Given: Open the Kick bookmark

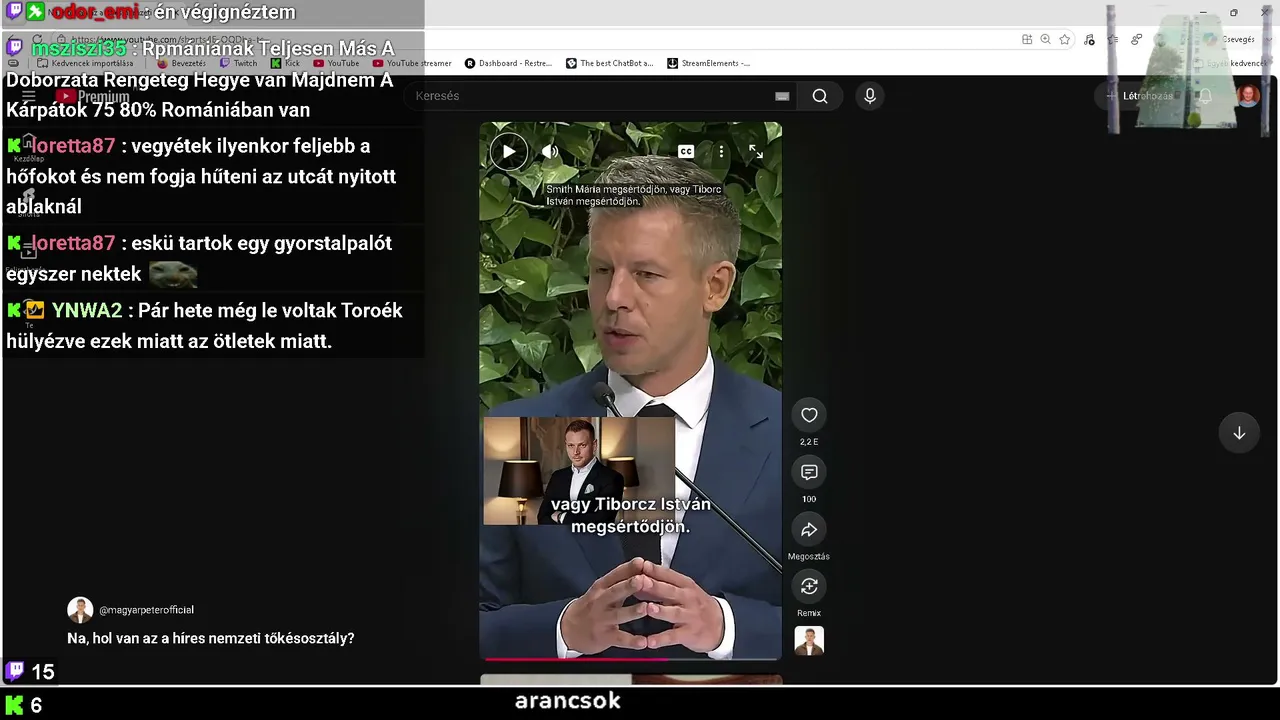Looking at the screenshot, I should point(285,63).
